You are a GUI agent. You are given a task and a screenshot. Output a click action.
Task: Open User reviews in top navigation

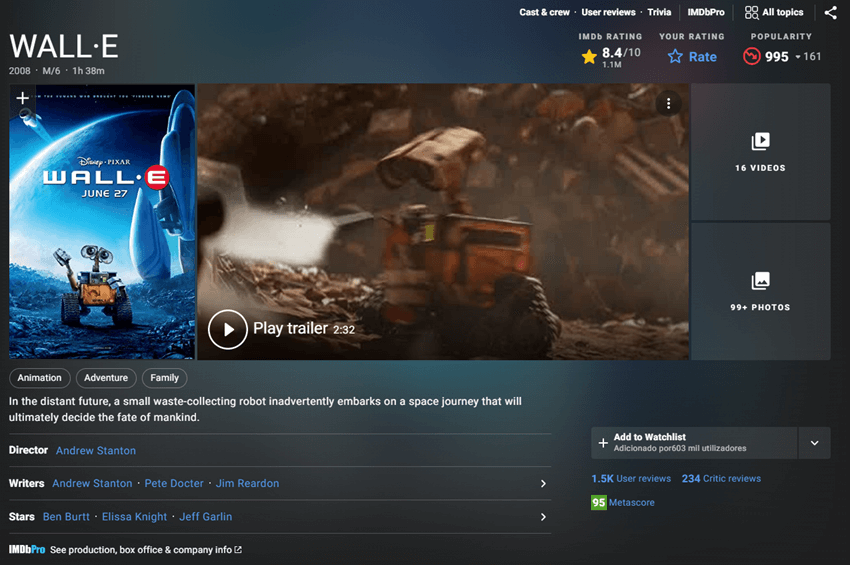coord(608,12)
